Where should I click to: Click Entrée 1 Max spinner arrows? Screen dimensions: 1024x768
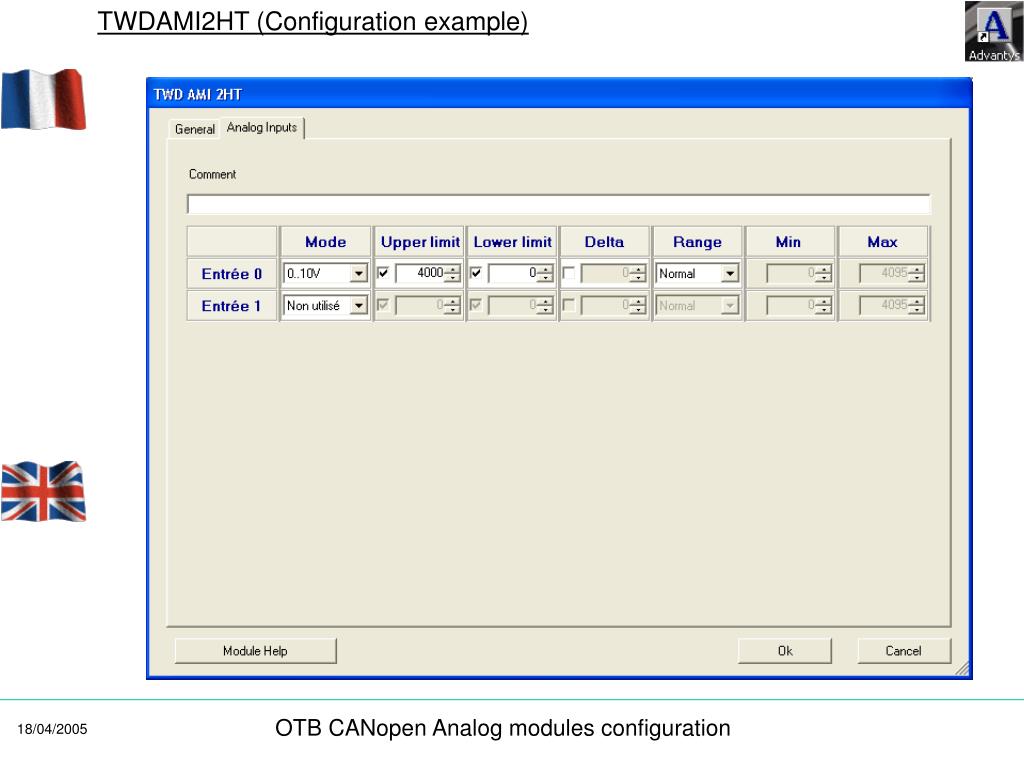coord(916,306)
